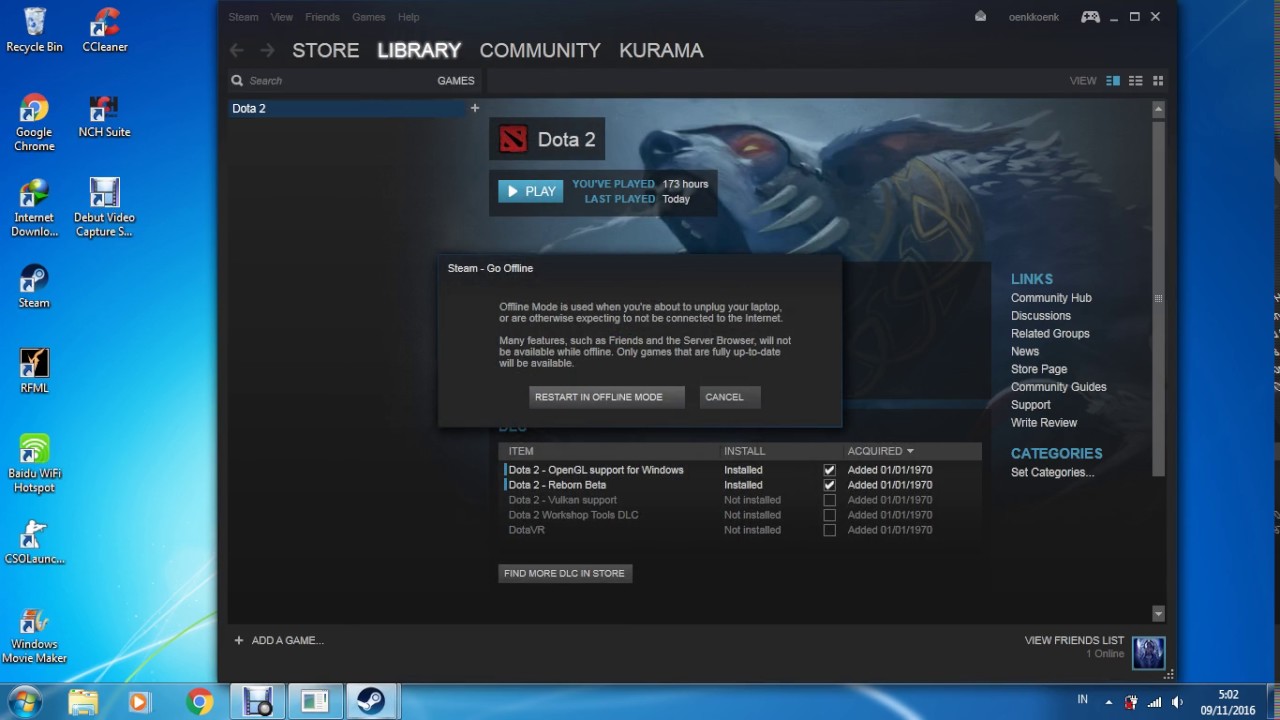
Task: Switch to Steam in the taskbar
Action: coord(371,702)
